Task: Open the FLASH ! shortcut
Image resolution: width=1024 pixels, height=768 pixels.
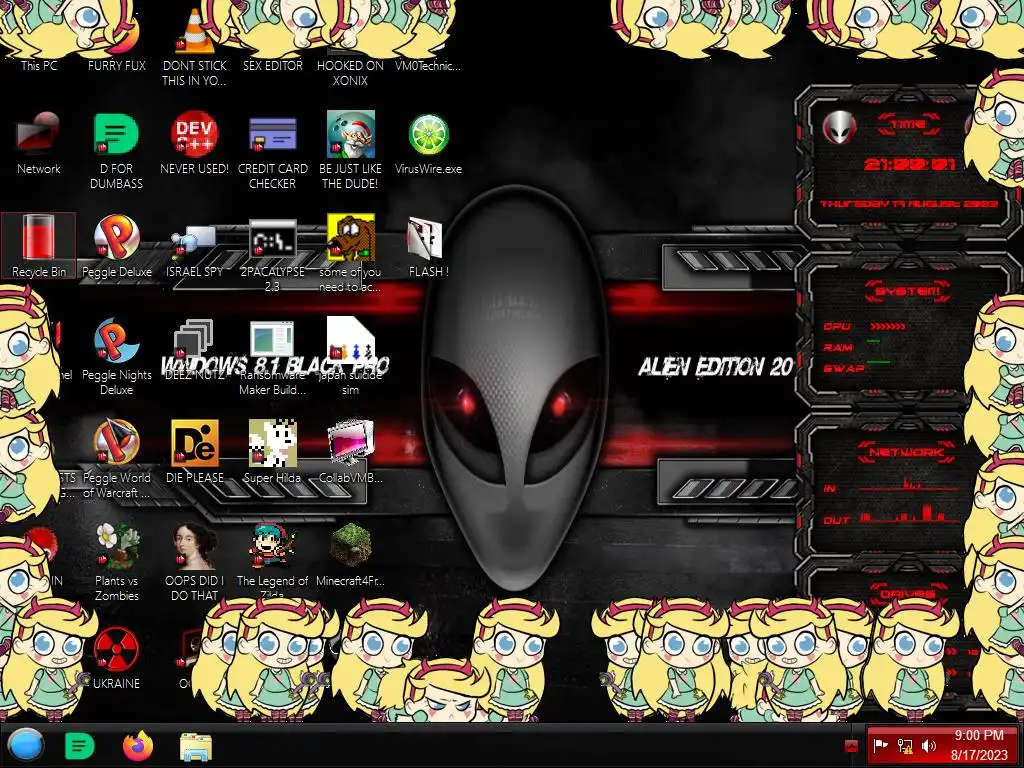Action: 428,247
